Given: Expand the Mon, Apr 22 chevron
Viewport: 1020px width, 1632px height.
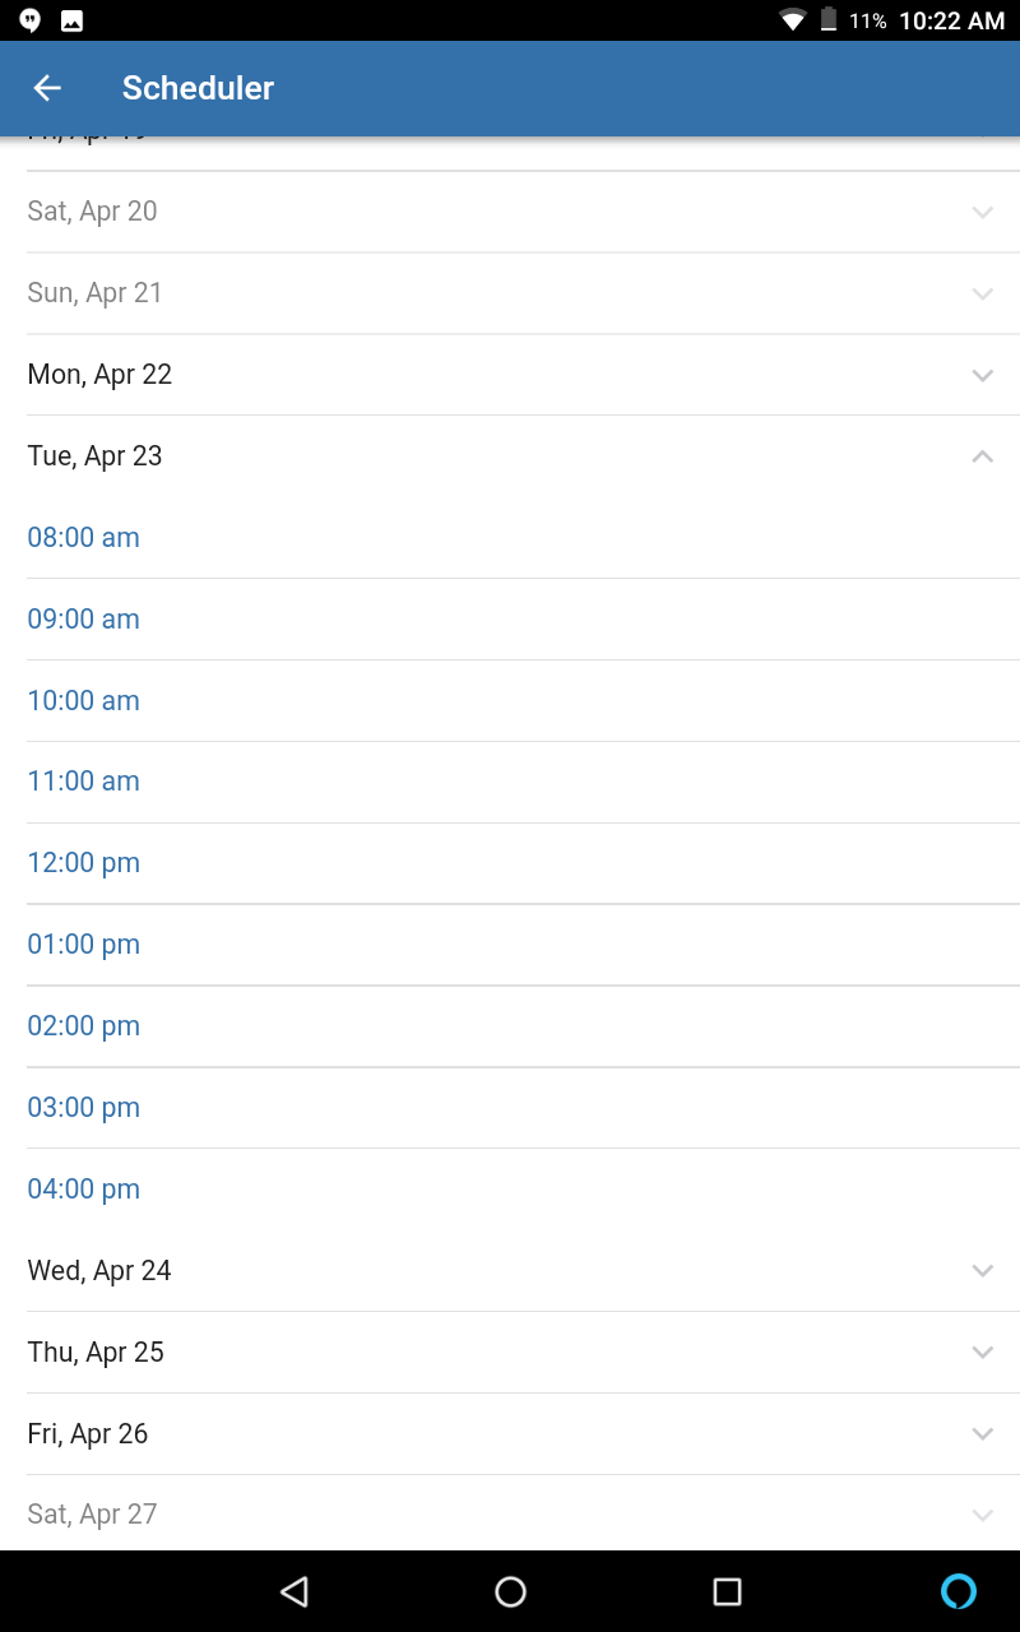Looking at the screenshot, I should [x=982, y=375].
